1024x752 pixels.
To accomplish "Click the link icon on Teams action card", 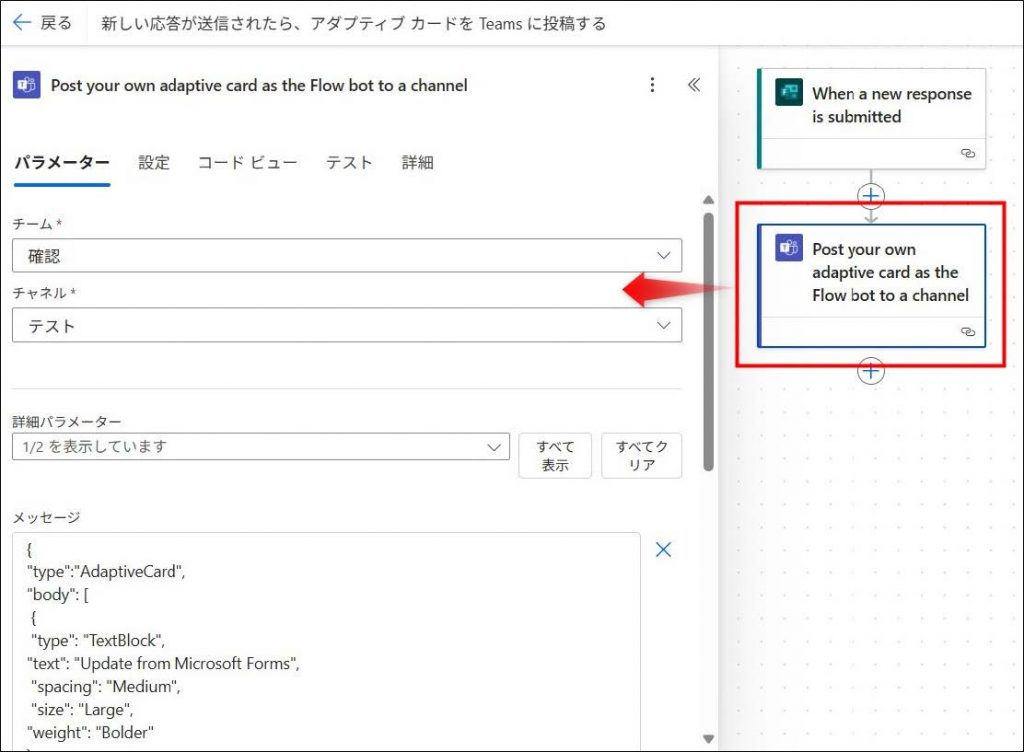I will (x=968, y=332).
